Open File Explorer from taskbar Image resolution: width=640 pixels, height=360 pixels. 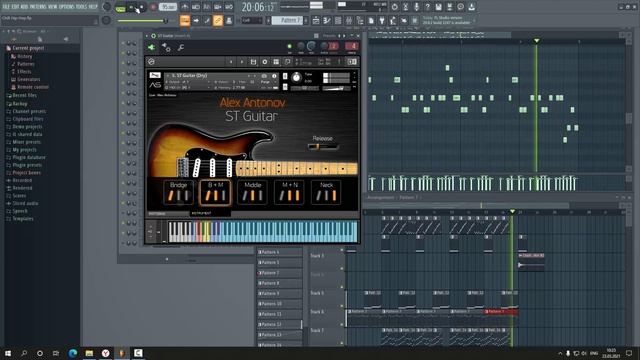click(89, 353)
